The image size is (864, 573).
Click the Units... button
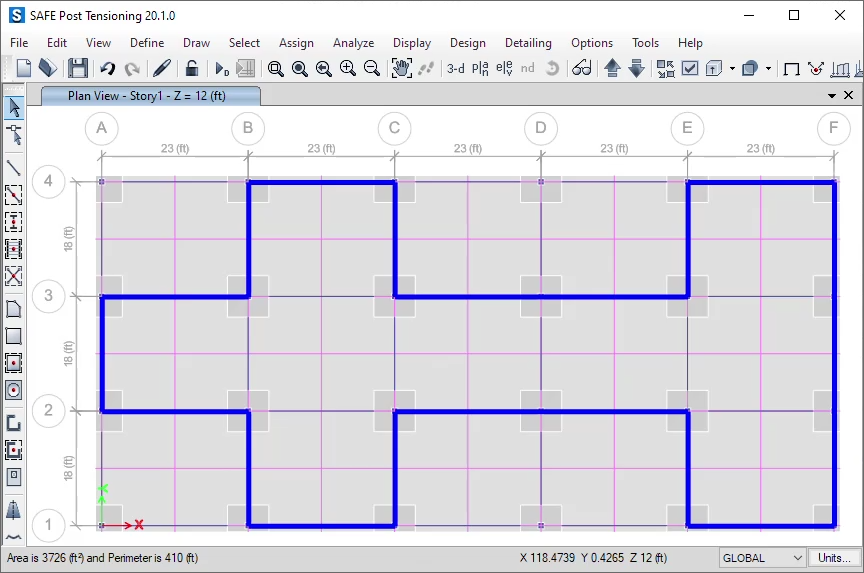[x=834, y=558]
